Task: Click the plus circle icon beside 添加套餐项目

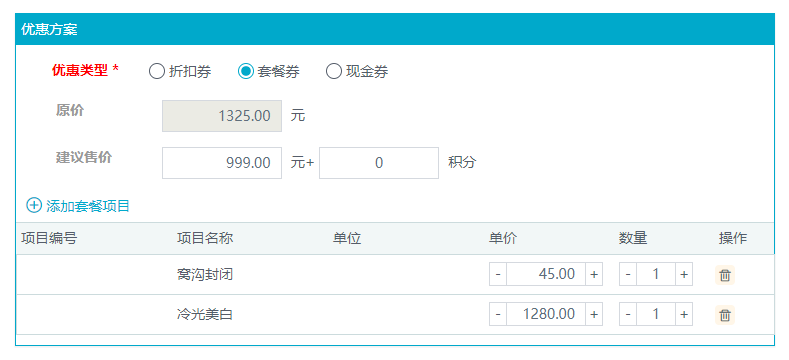Action: point(34,205)
